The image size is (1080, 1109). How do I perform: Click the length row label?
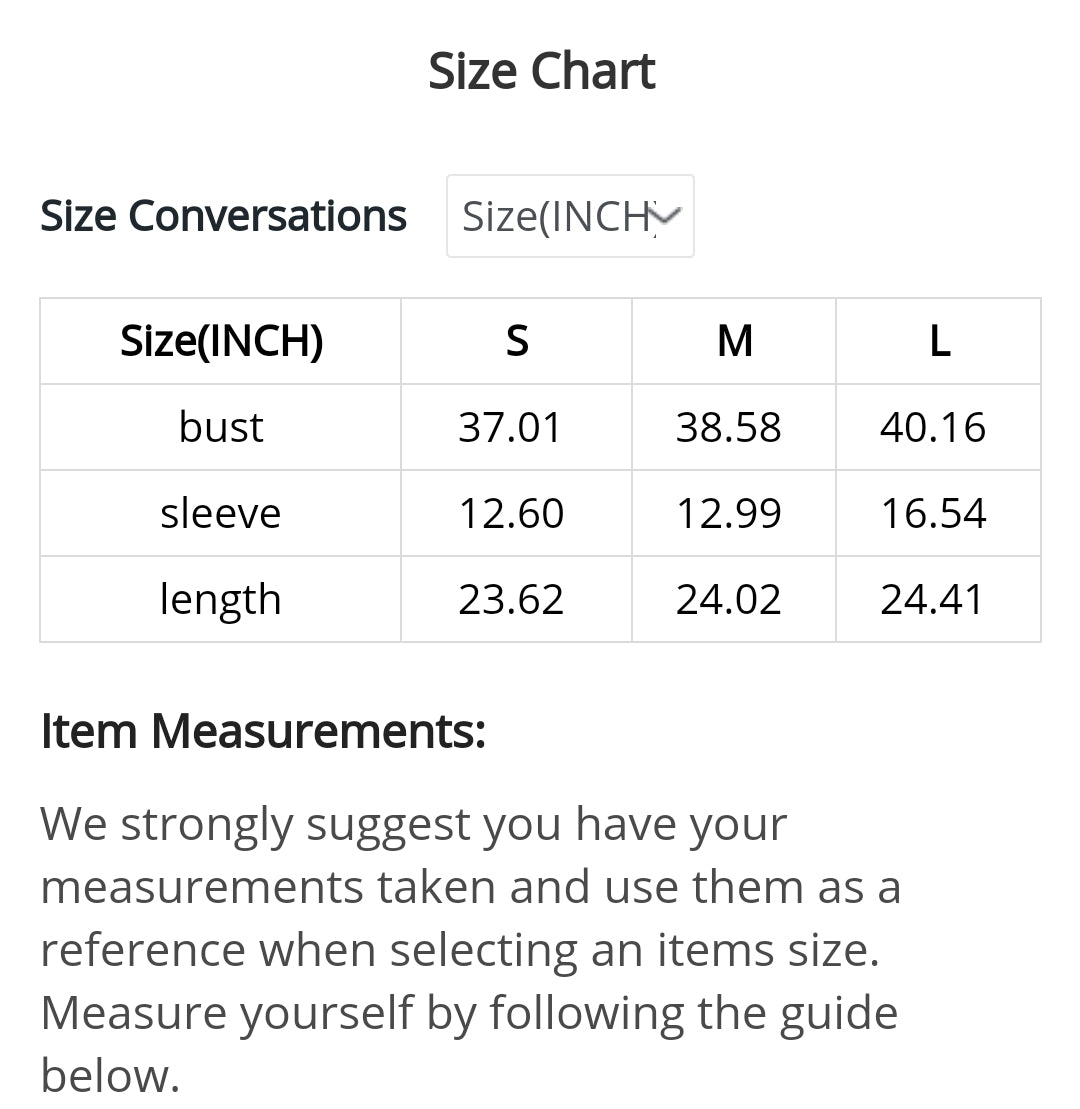click(x=221, y=599)
